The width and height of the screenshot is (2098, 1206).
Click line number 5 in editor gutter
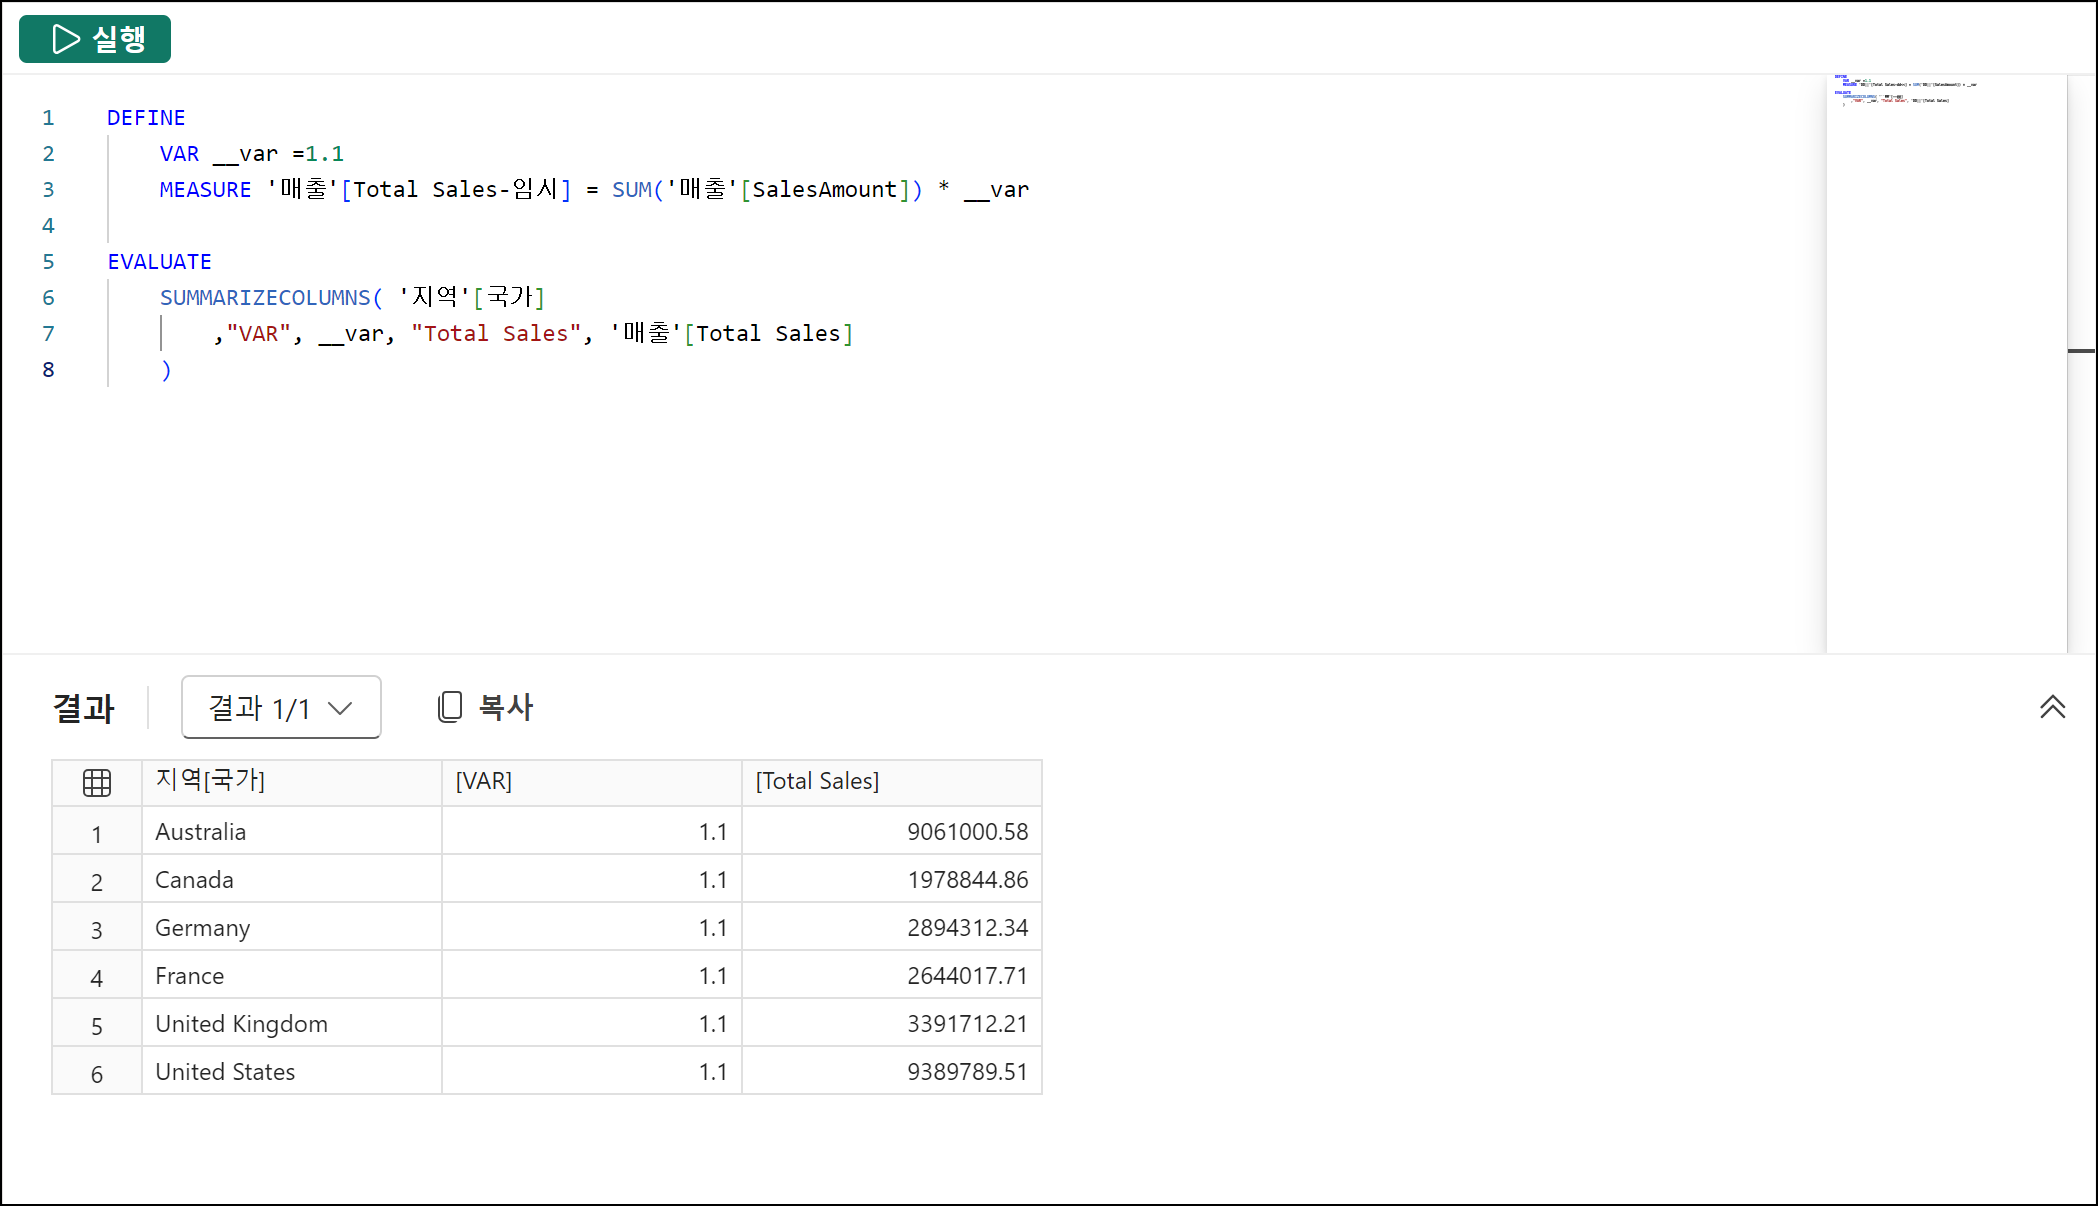coord(48,262)
